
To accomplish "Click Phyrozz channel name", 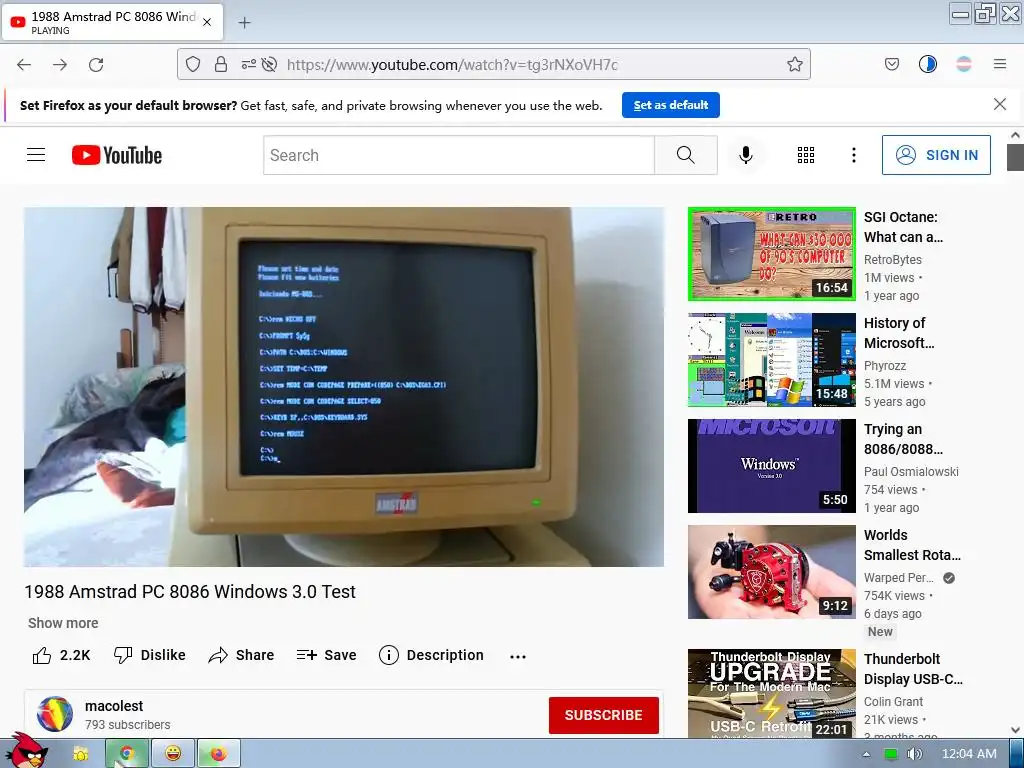I will pos(885,366).
